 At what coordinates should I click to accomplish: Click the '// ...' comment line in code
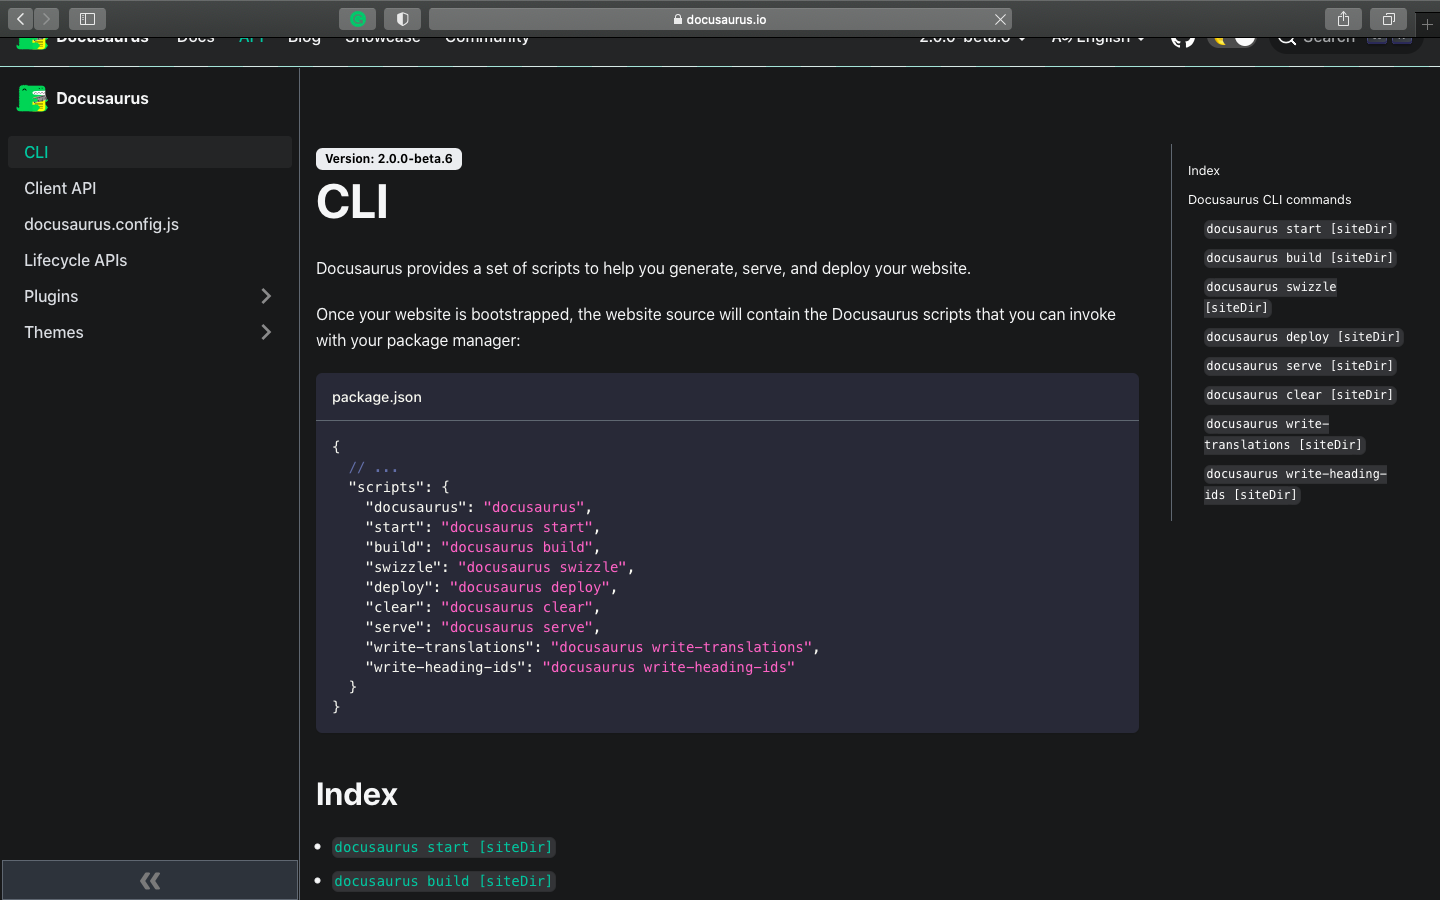(x=373, y=467)
